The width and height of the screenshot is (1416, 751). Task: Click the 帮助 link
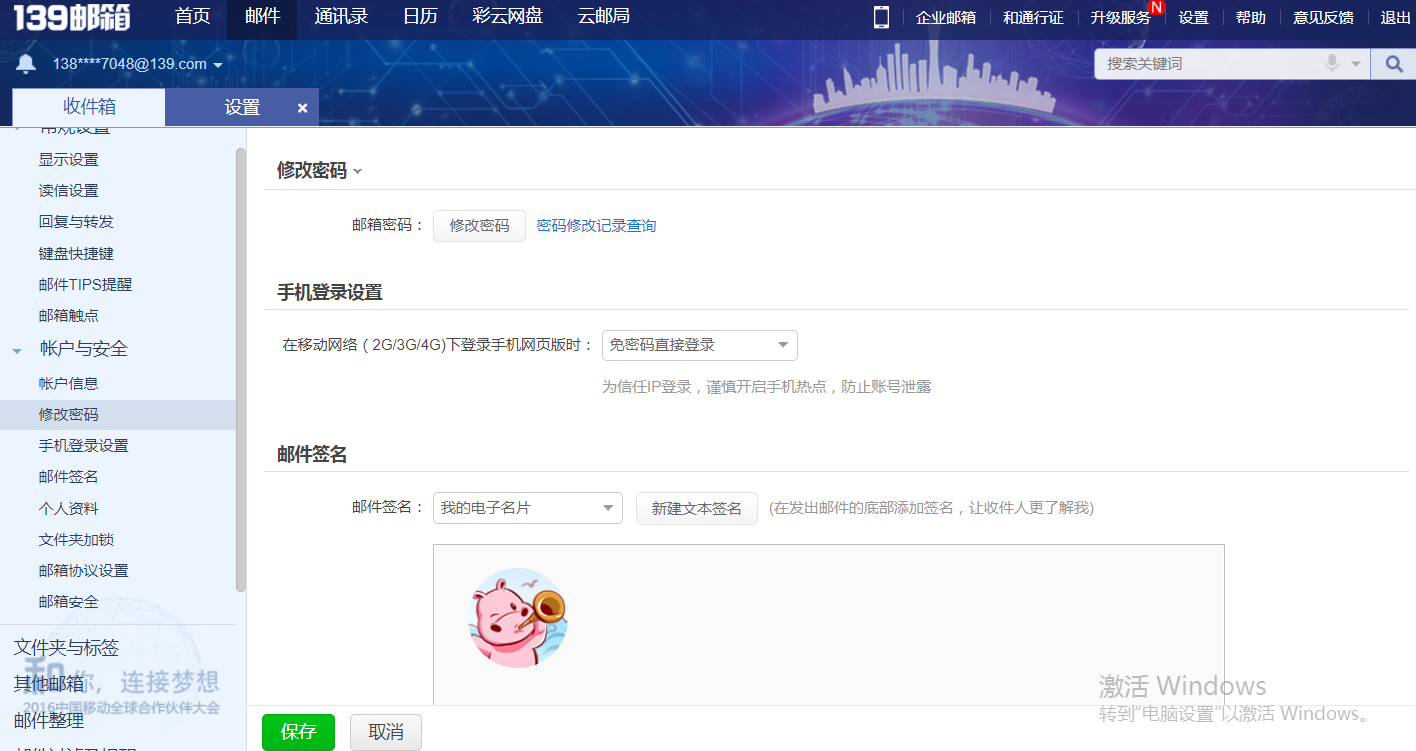1250,18
